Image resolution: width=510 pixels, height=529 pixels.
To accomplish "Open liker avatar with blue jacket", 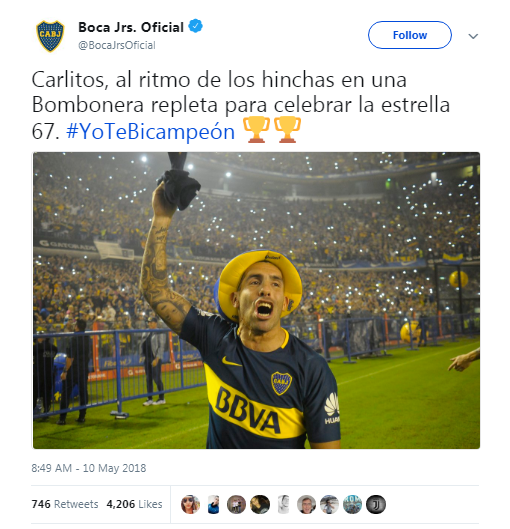I will [x=214, y=504].
